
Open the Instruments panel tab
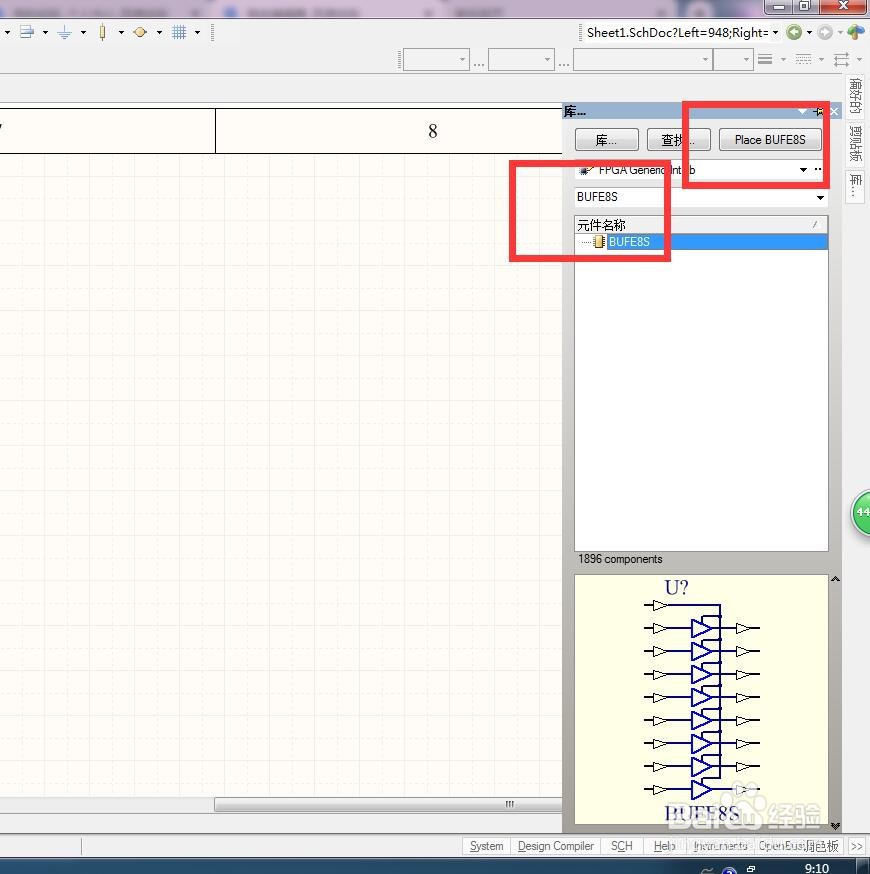[x=720, y=846]
